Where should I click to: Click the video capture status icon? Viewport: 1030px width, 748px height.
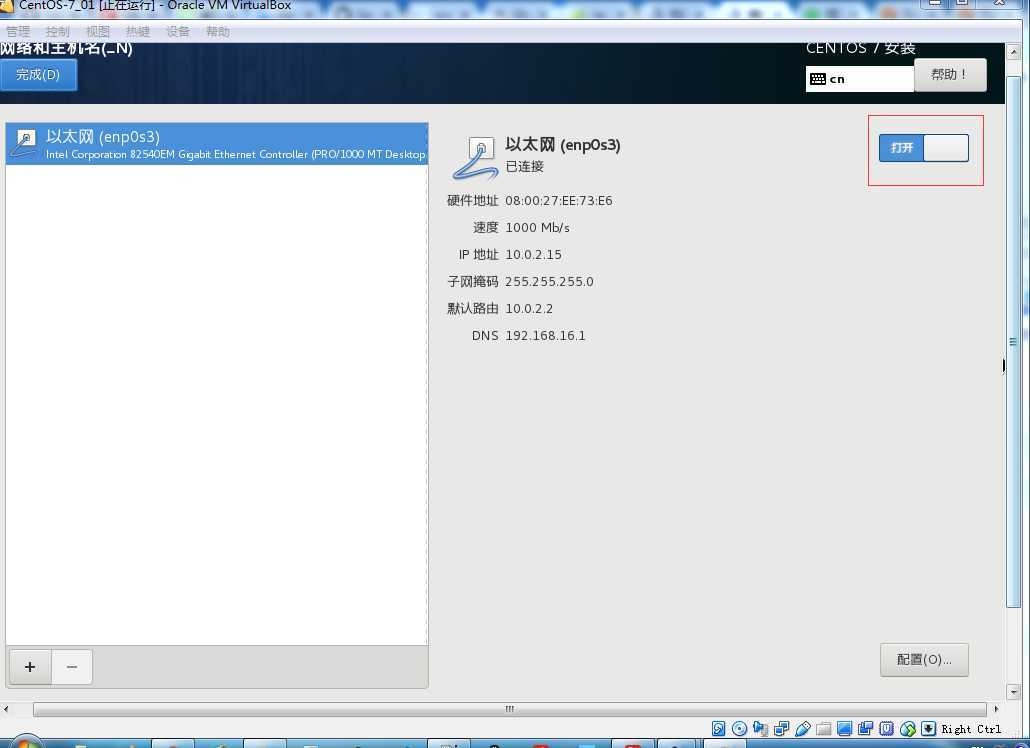click(x=866, y=728)
